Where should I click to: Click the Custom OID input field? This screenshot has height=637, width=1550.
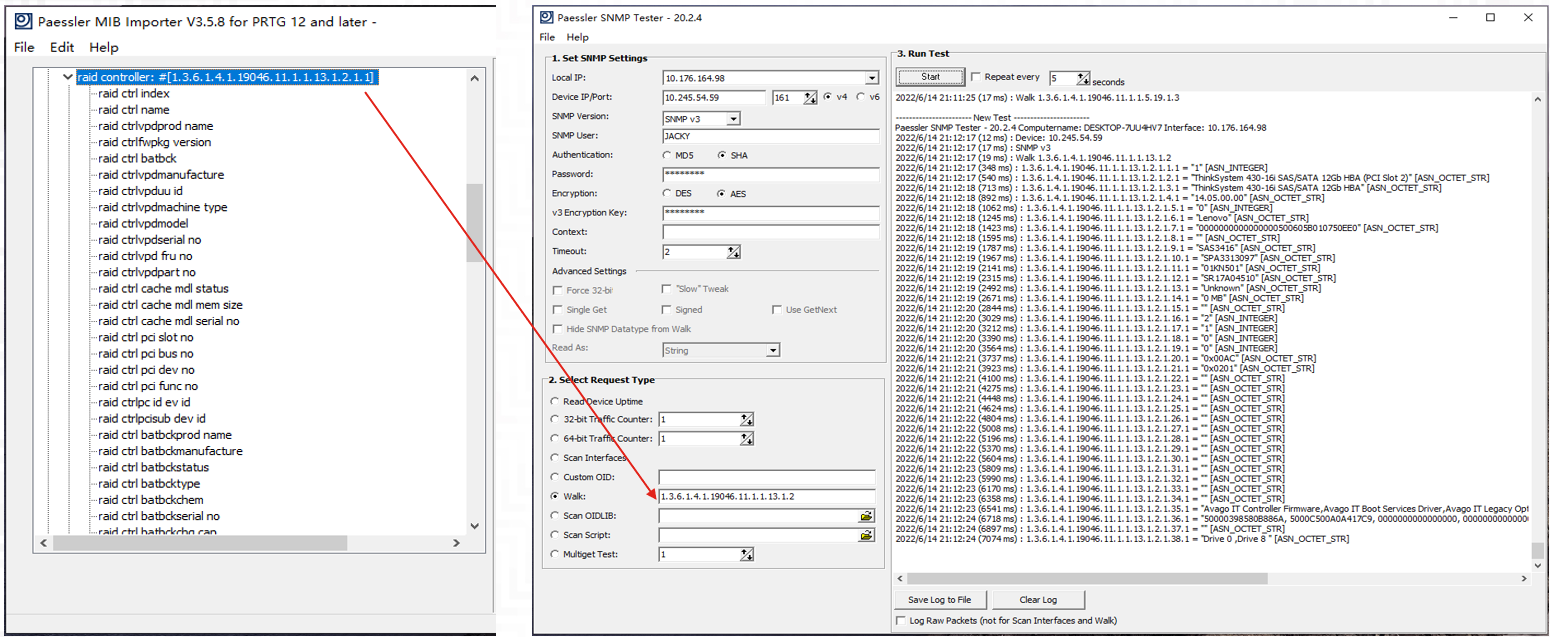tap(767, 477)
